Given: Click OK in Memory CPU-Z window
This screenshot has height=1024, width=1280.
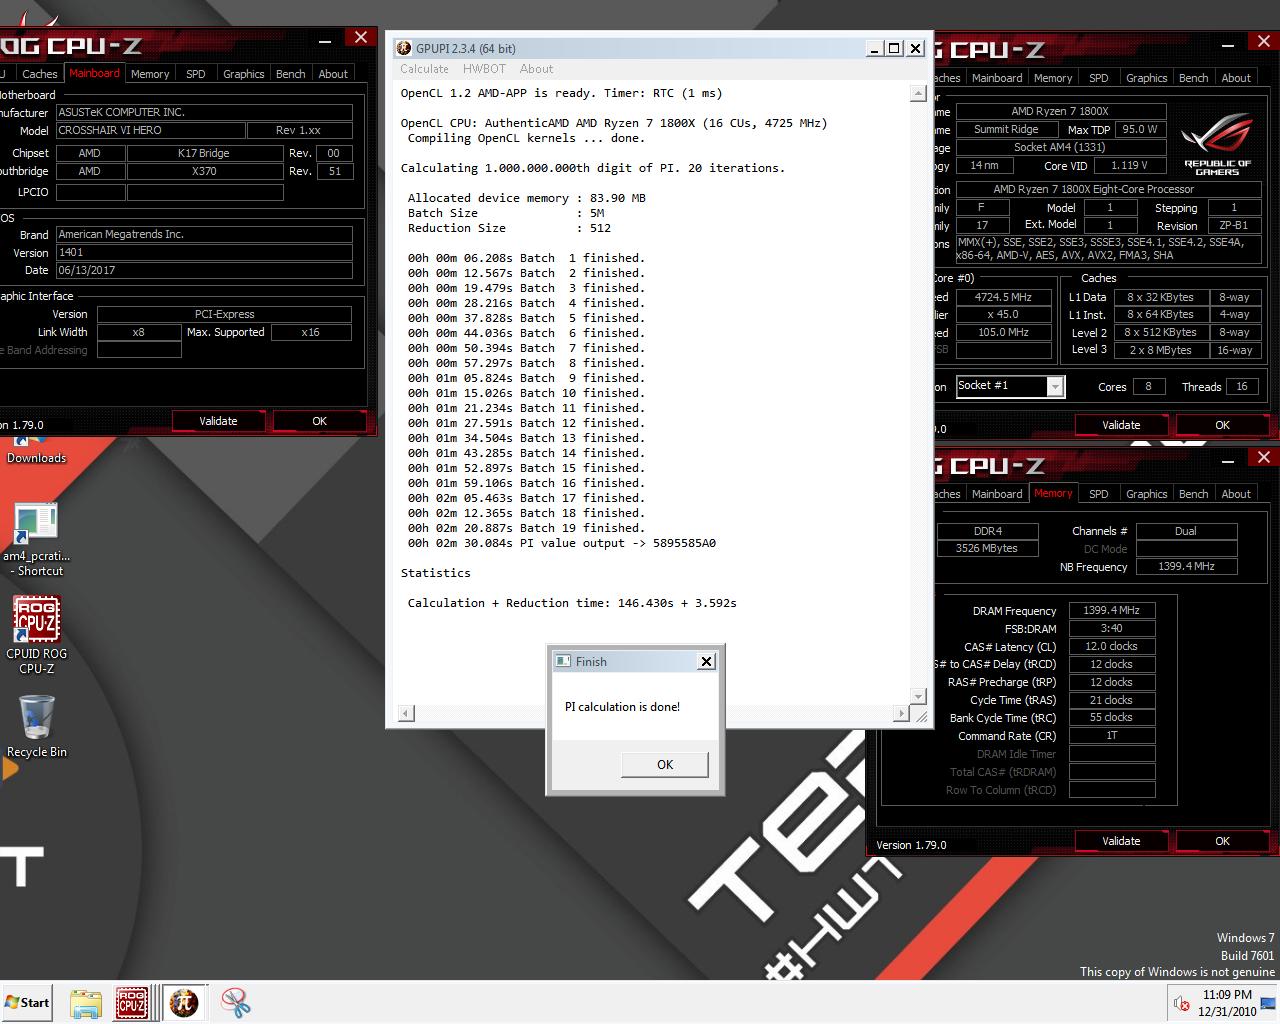Looking at the screenshot, I should click(x=1222, y=841).
